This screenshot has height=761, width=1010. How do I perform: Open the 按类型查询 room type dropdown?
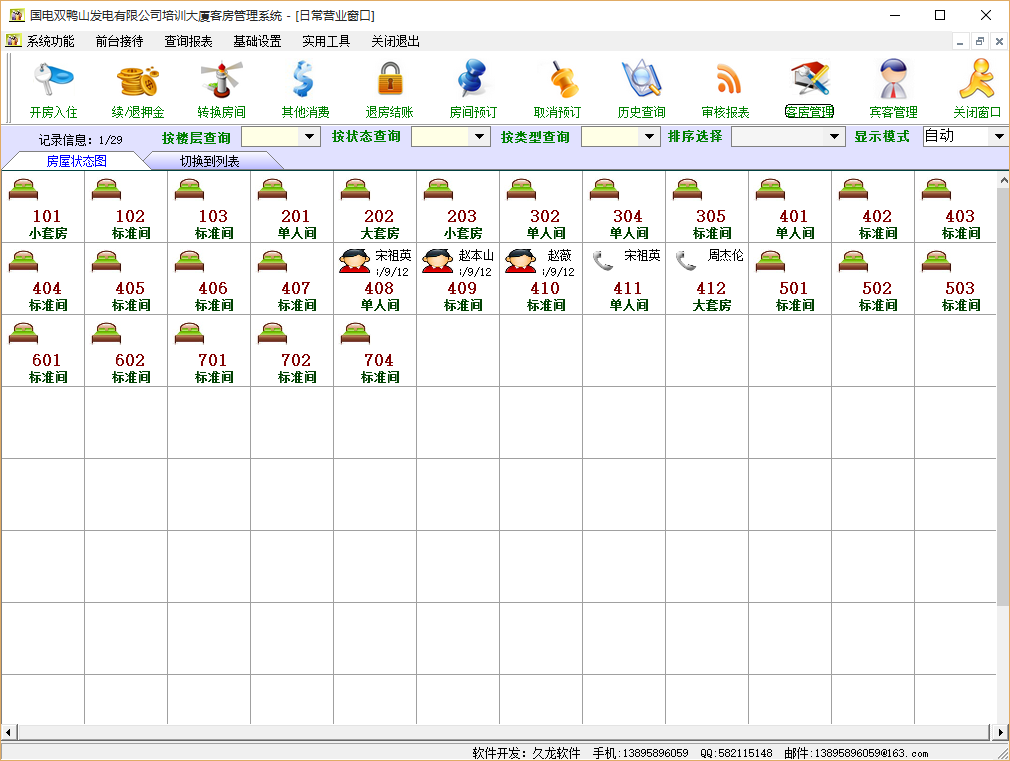pos(650,137)
